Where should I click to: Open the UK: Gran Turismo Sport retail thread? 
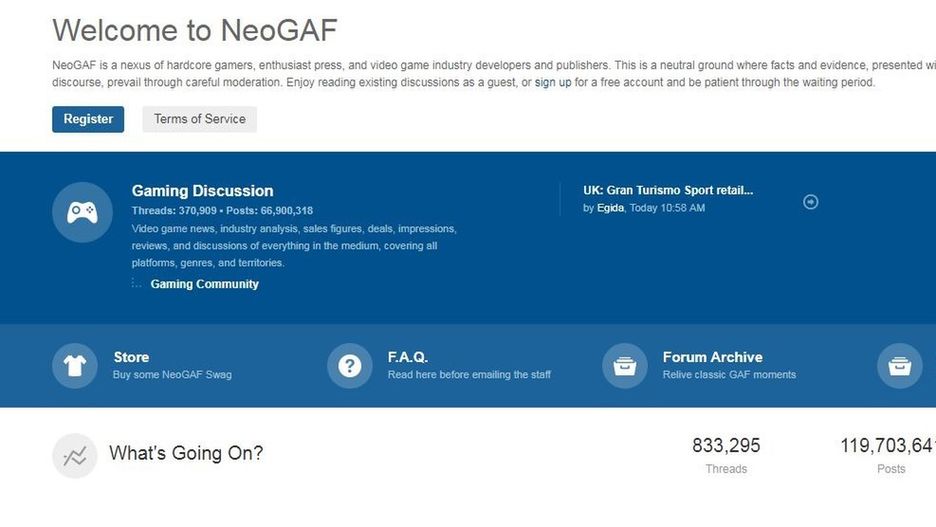point(668,190)
